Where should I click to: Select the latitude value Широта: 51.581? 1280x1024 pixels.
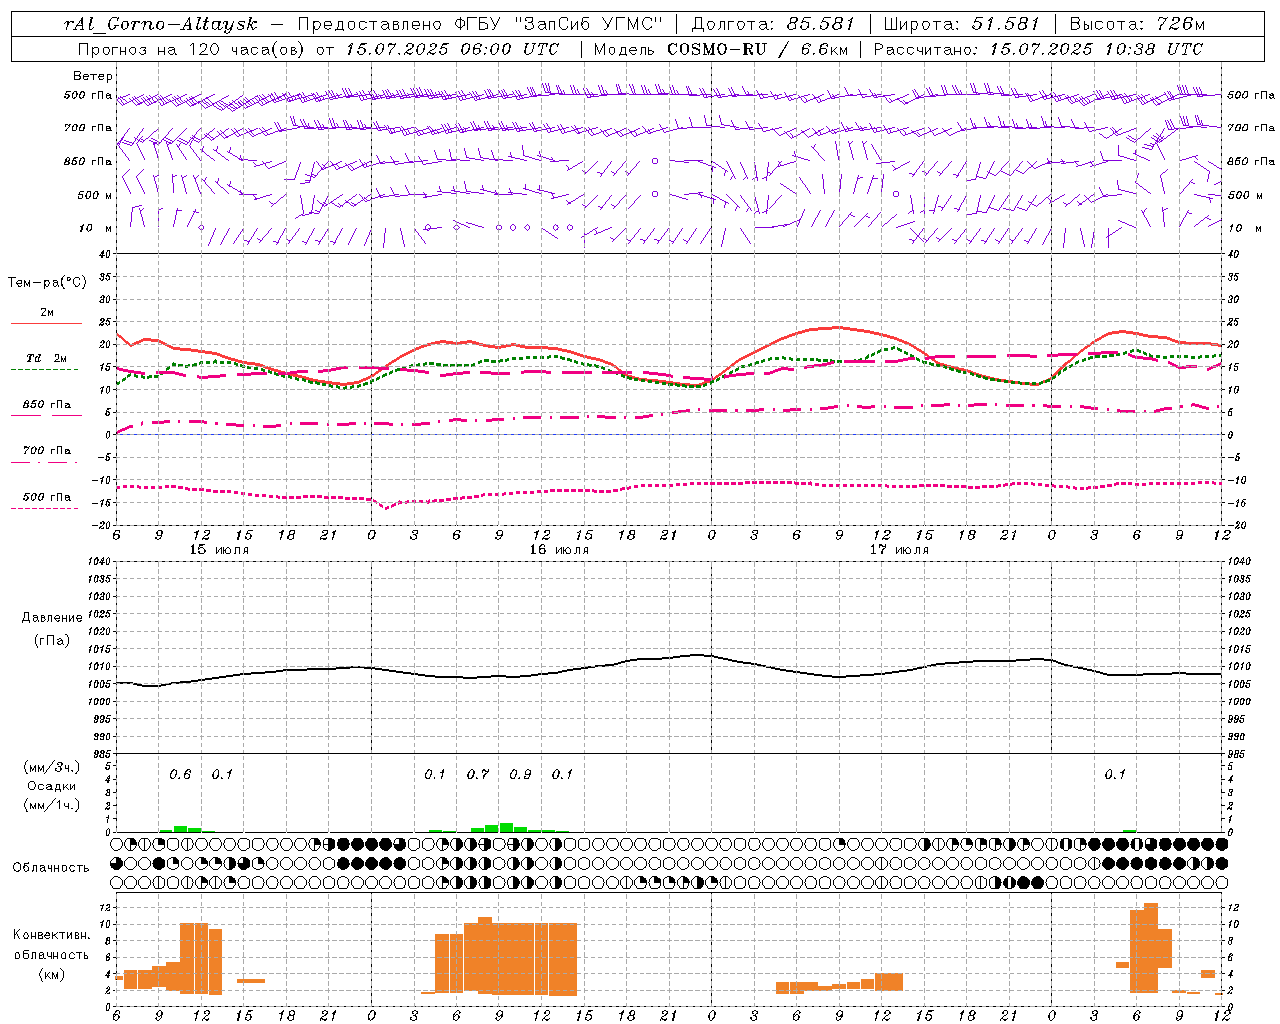coord(961,24)
